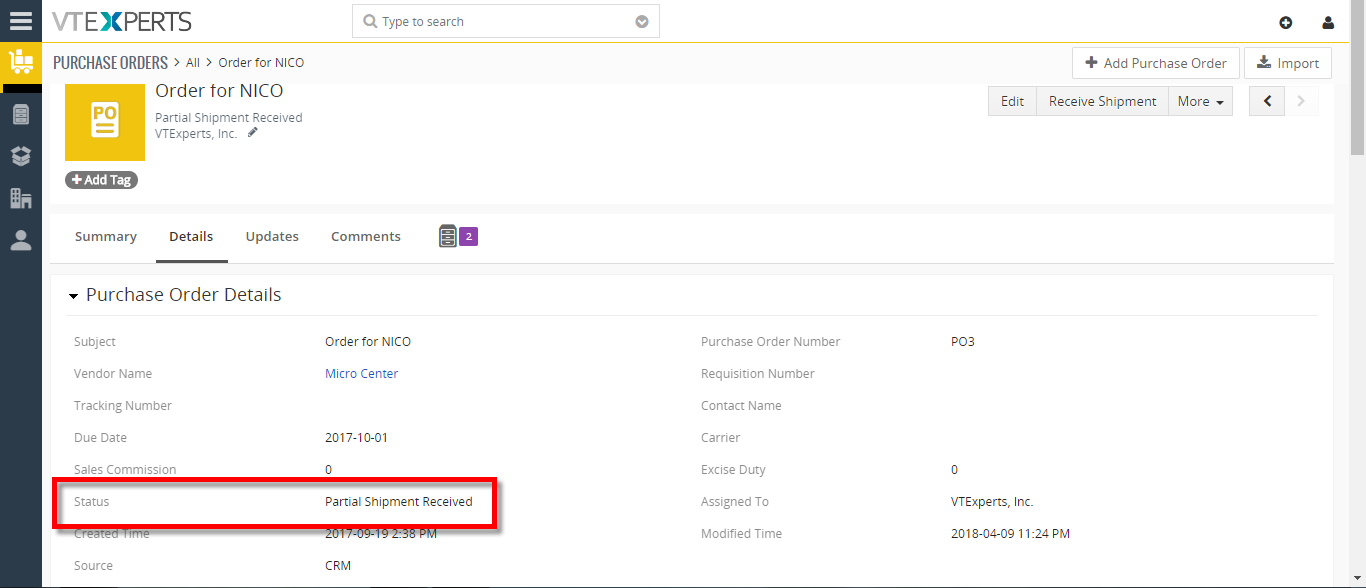Click Add Purchase Order button
This screenshot has height=588, width=1366.
pyautogui.click(x=1156, y=63)
